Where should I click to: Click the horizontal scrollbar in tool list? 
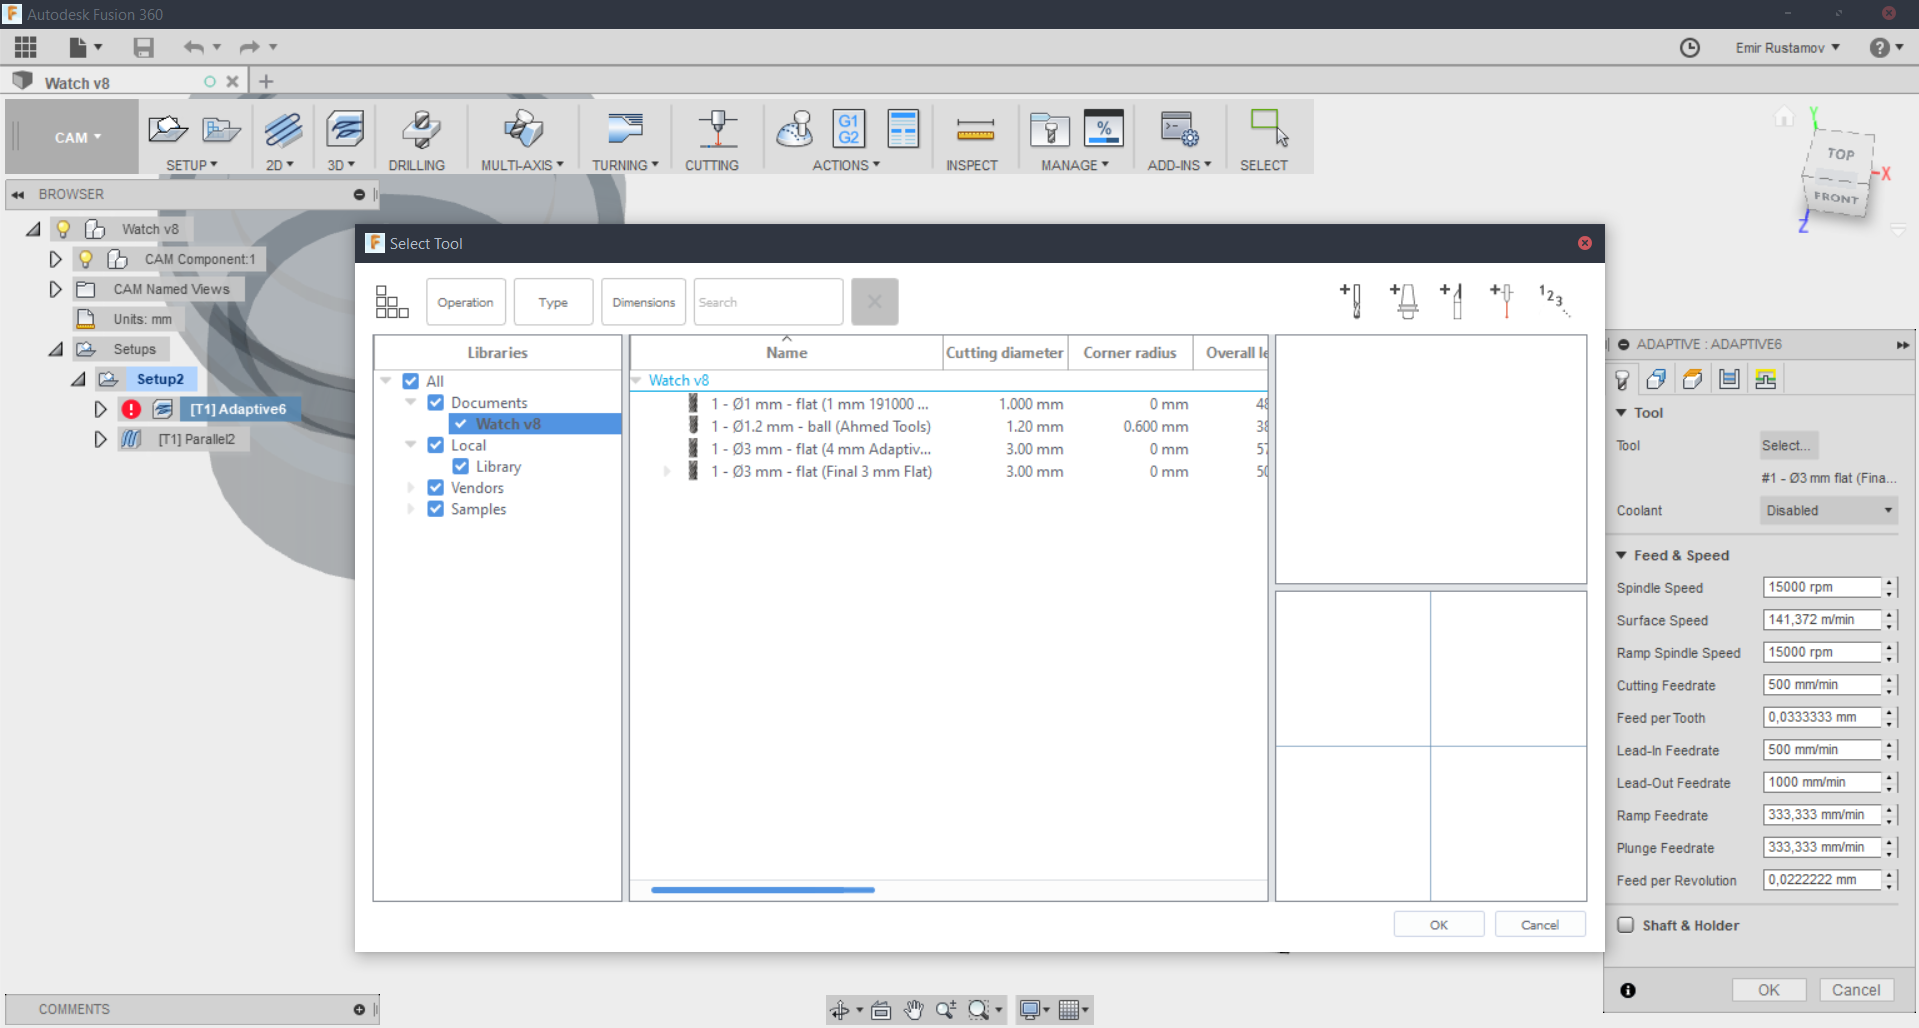[763, 889]
